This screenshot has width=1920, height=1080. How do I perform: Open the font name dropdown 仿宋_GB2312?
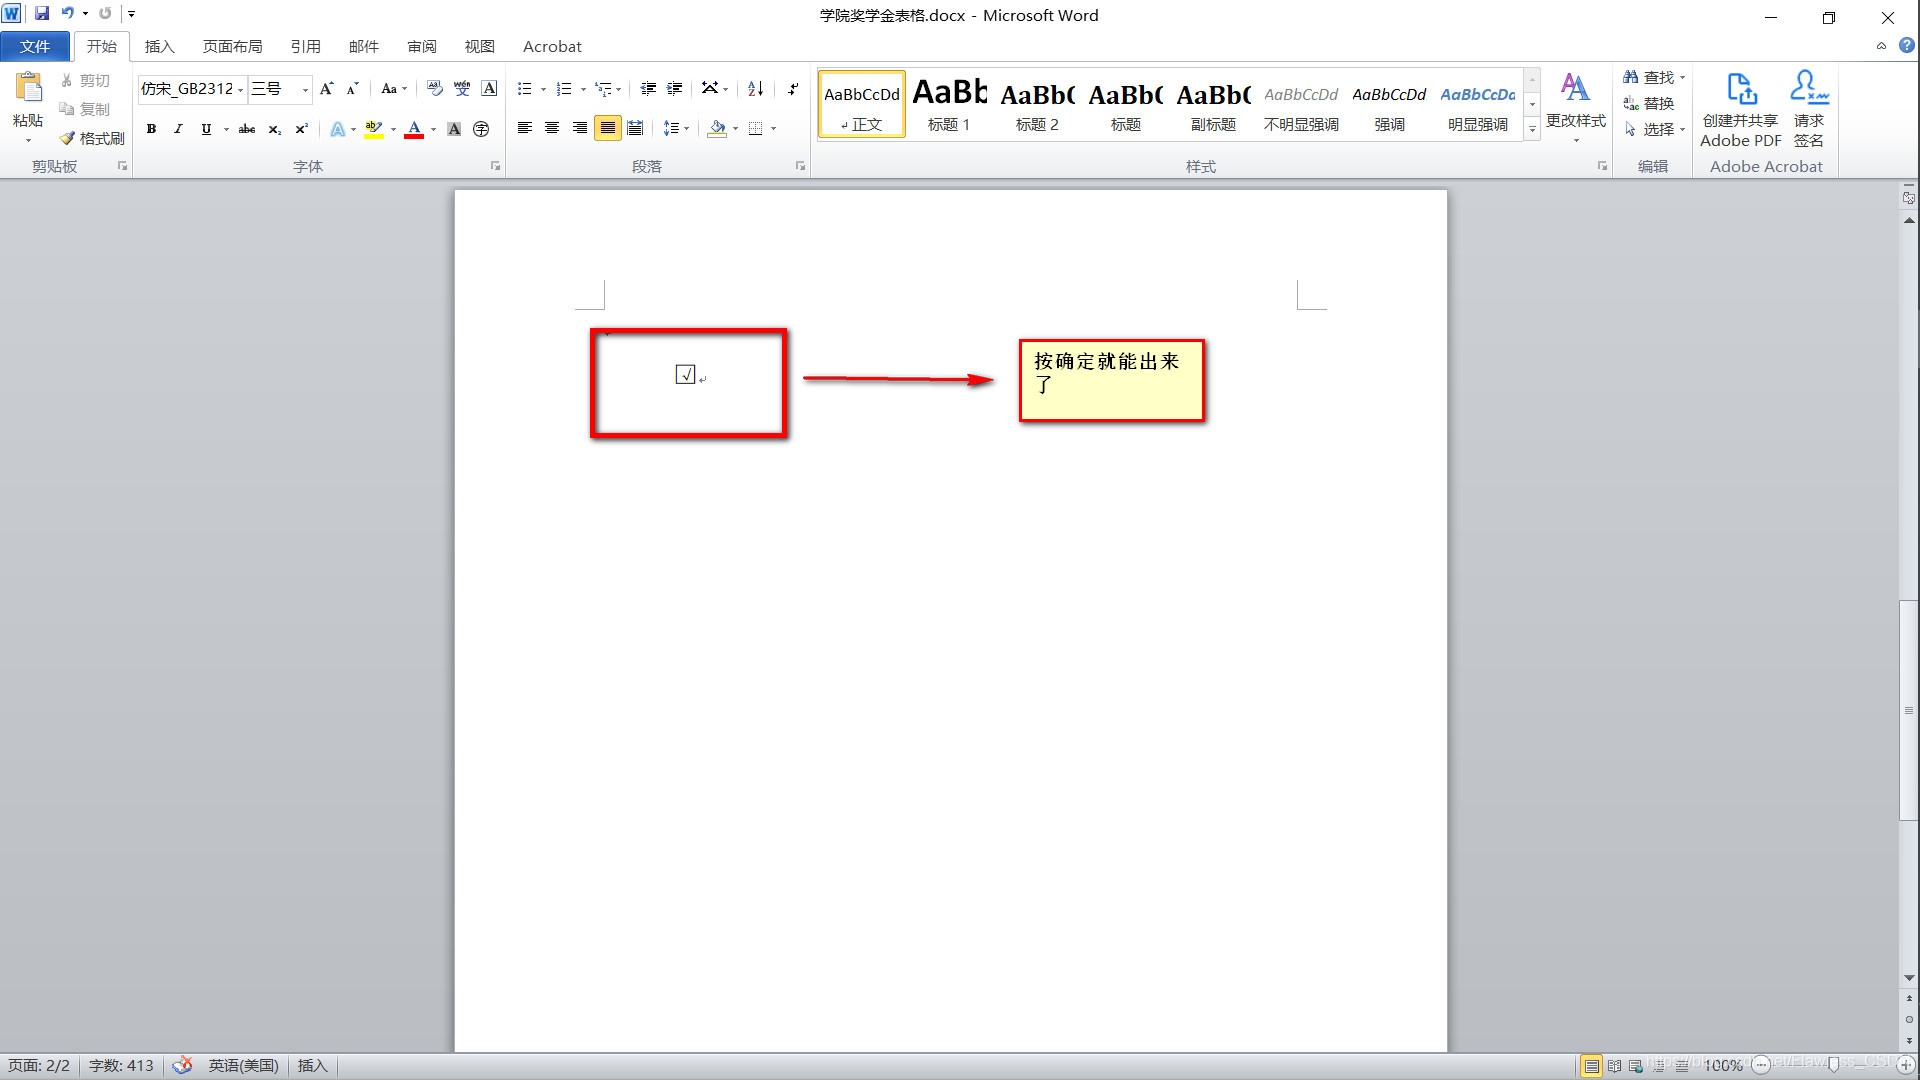(x=241, y=90)
